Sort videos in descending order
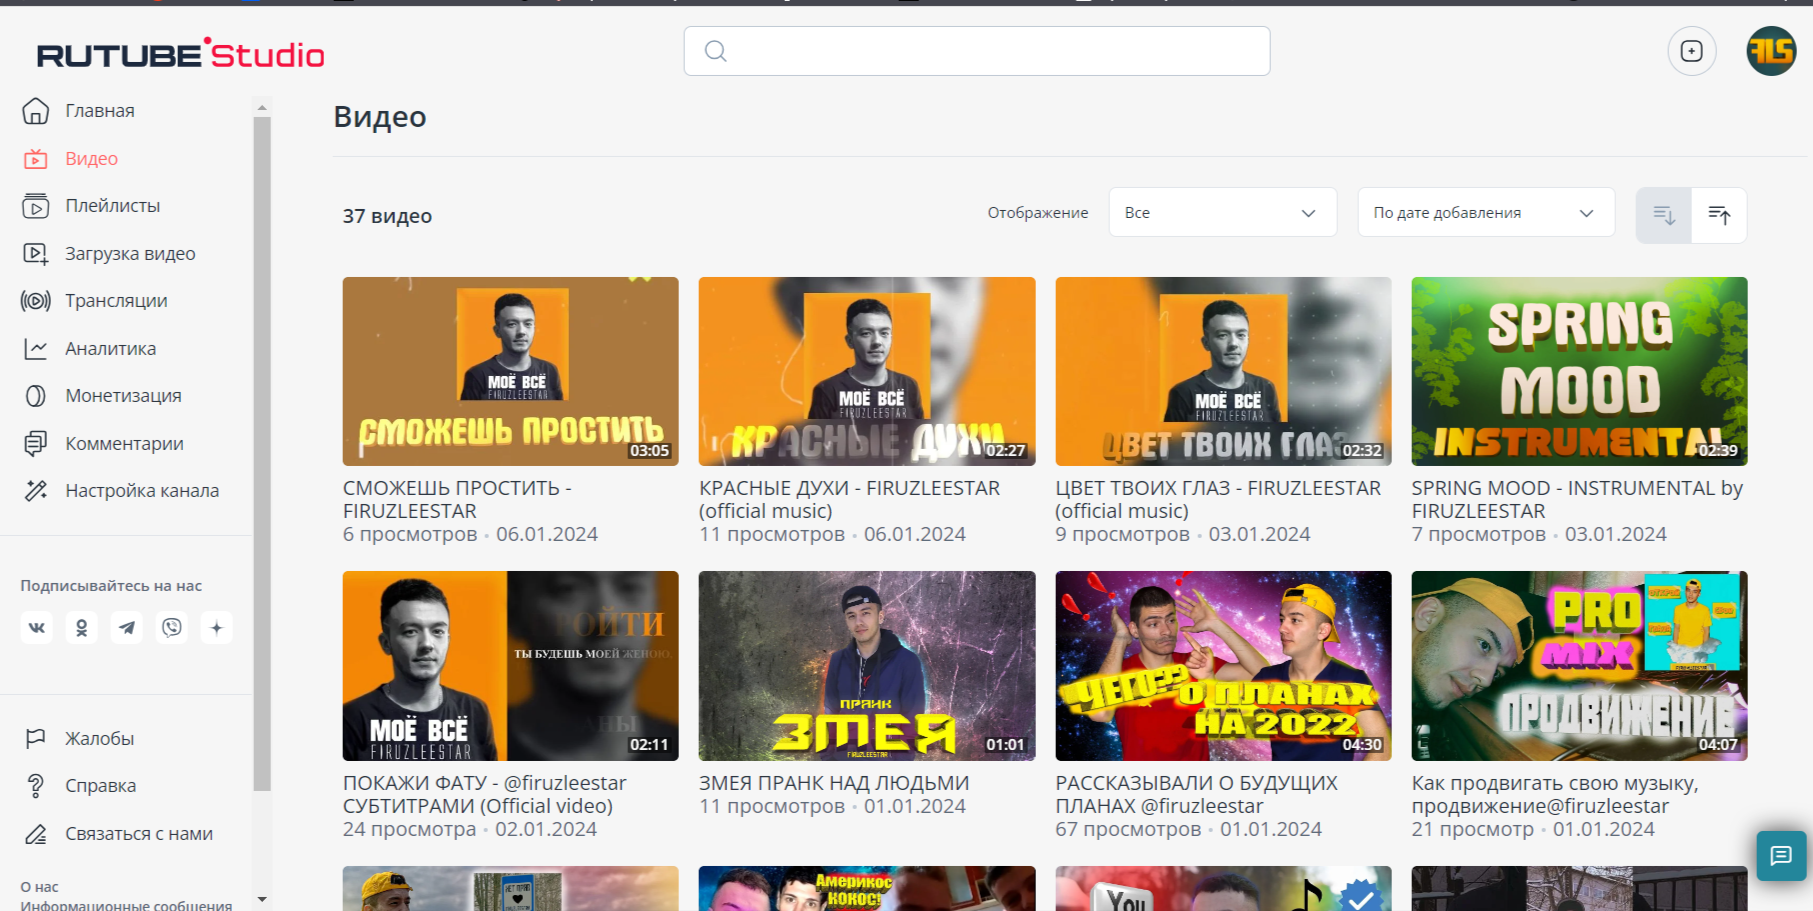 1664,215
